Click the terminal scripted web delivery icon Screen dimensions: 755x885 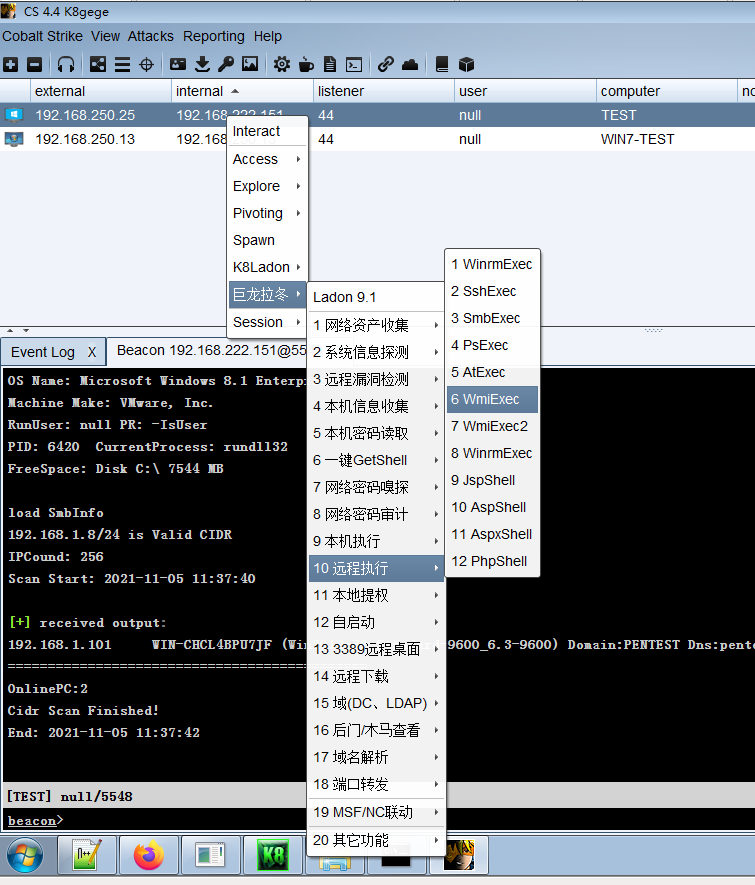point(354,64)
